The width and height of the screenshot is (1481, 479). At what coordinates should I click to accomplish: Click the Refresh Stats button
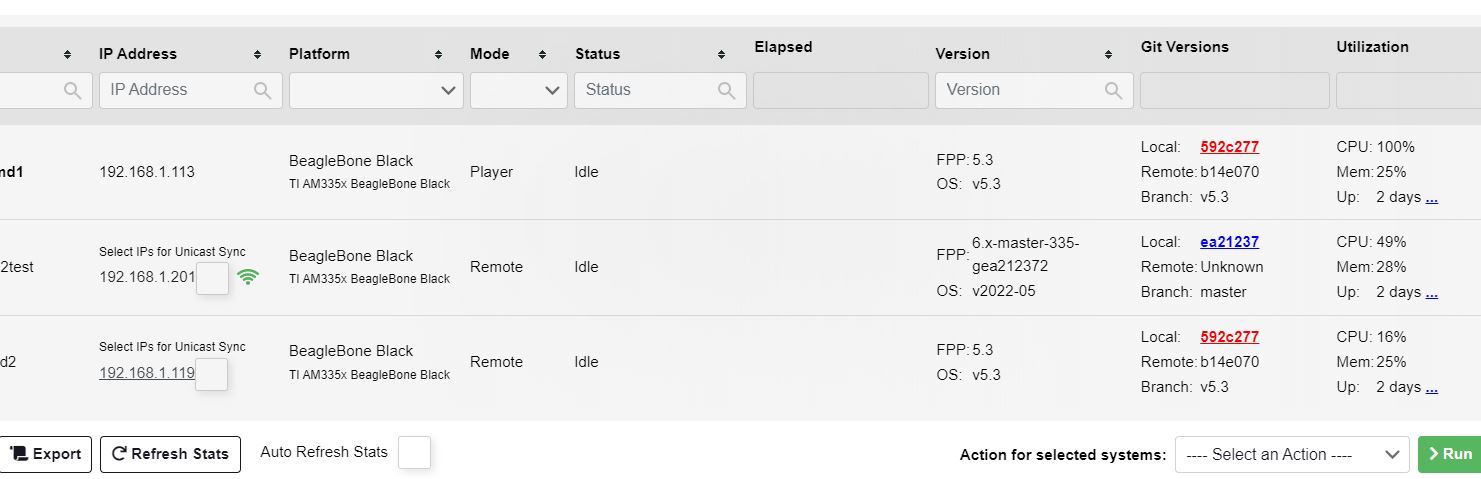[x=170, y=454]
